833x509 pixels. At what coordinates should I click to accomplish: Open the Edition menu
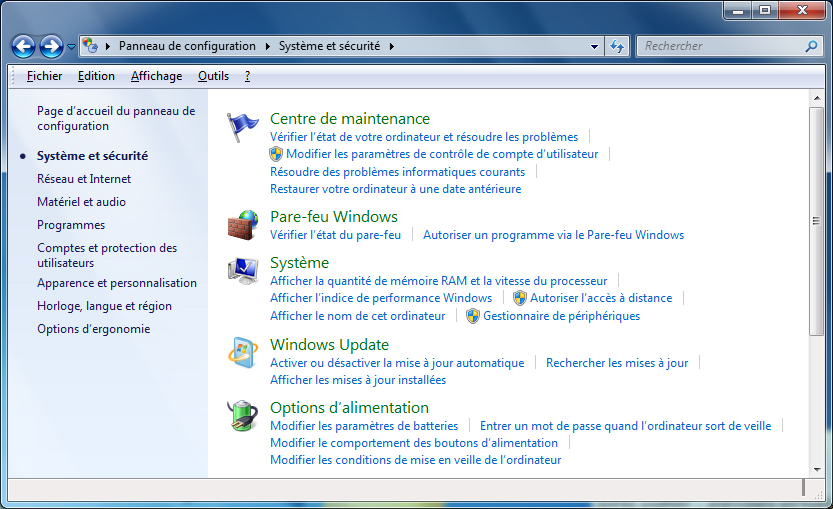pos(96,76)
